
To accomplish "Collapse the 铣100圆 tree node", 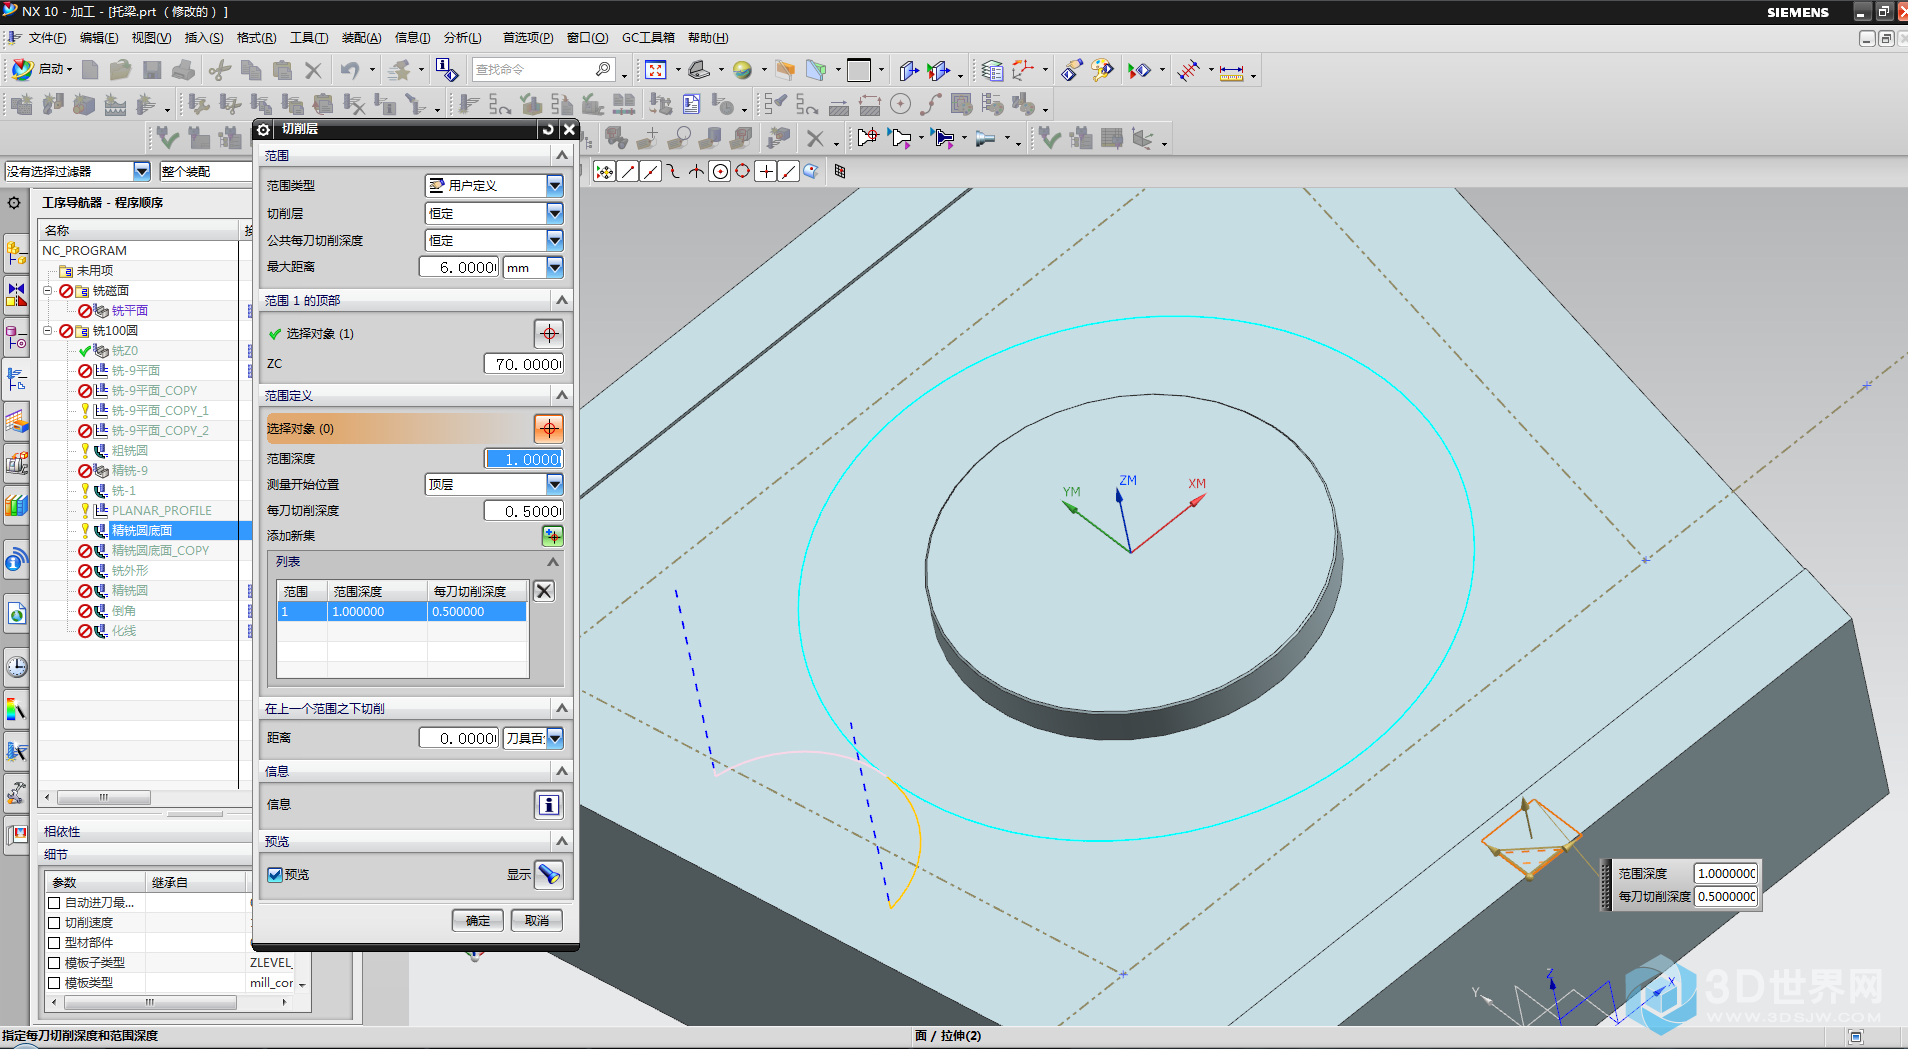I will [47, 330].
